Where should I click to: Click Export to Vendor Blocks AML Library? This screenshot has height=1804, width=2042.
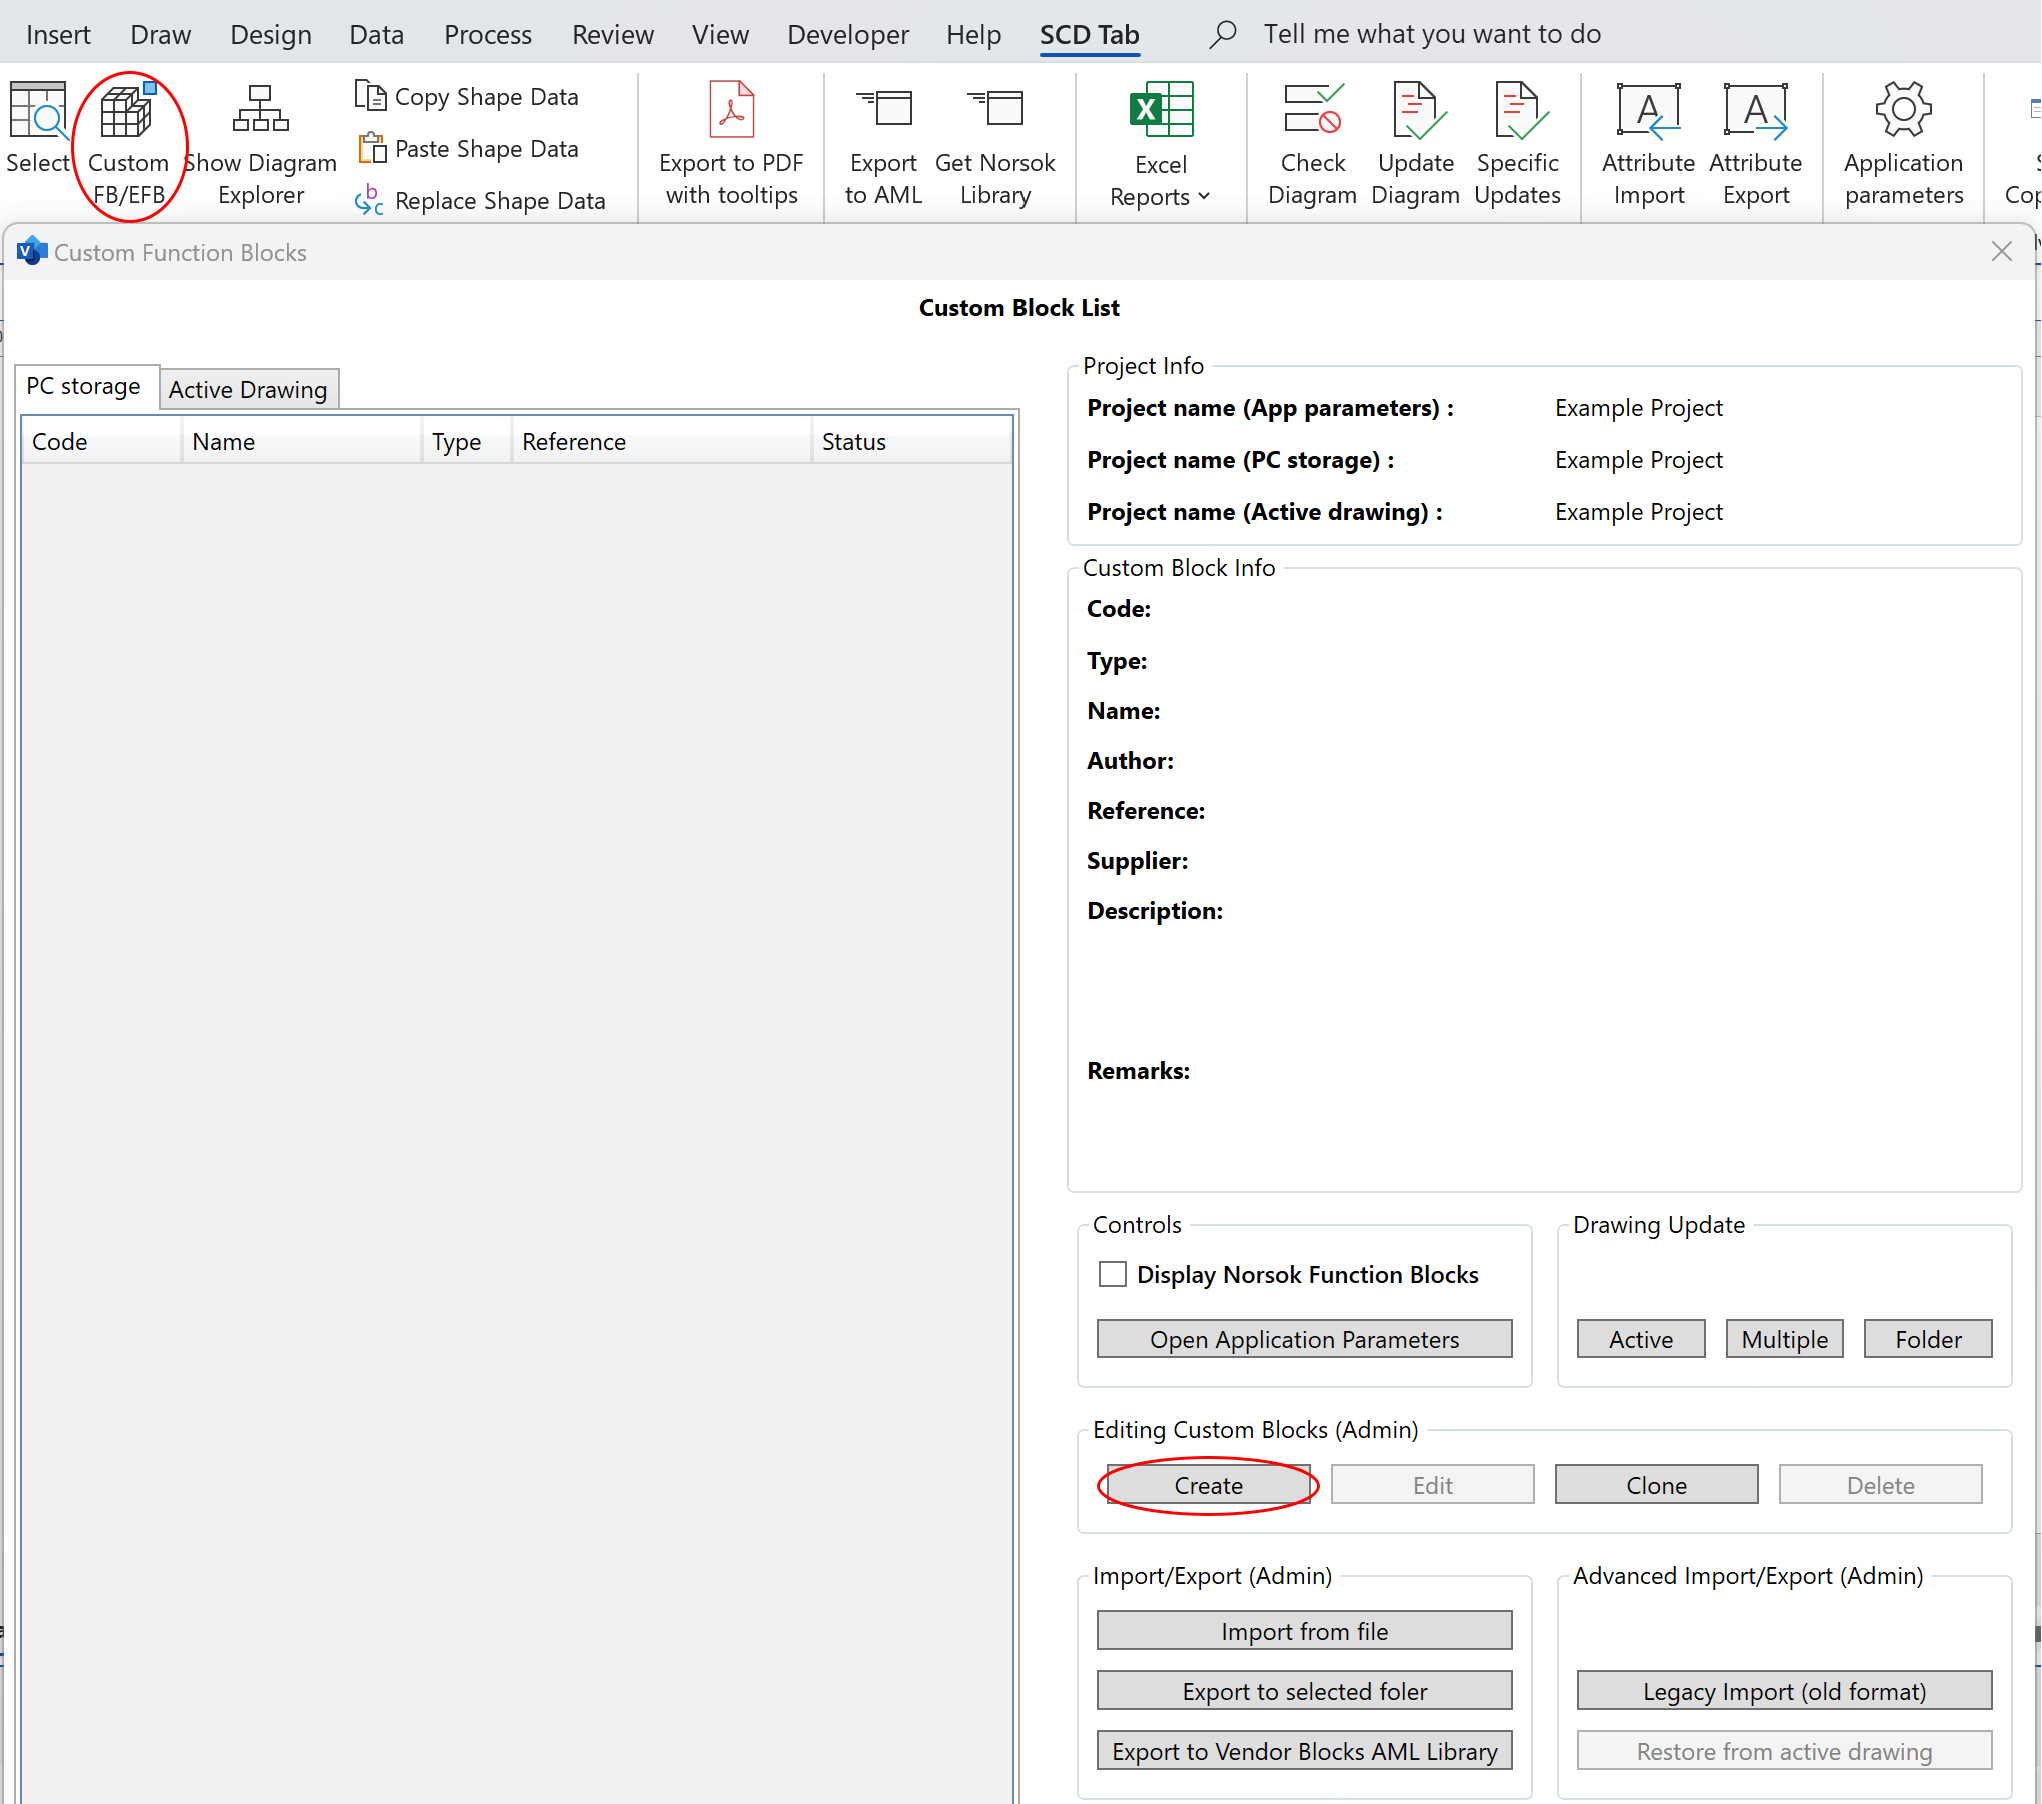pos(1304,1751)
